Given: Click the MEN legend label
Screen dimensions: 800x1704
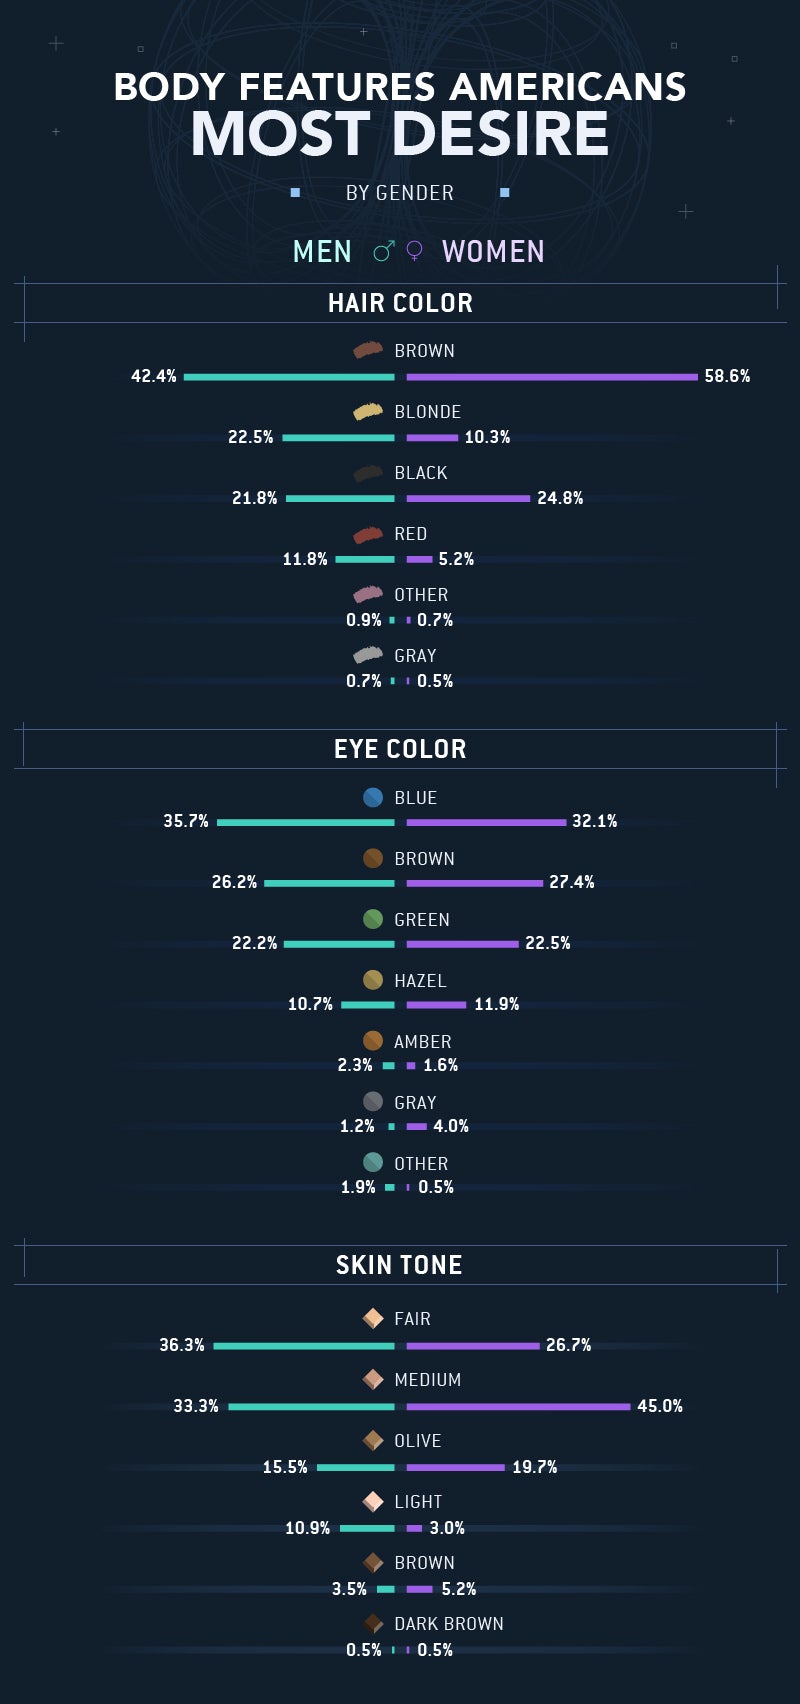Looking at the screenshot, I should pyautogui.click(x=322, y=251).
